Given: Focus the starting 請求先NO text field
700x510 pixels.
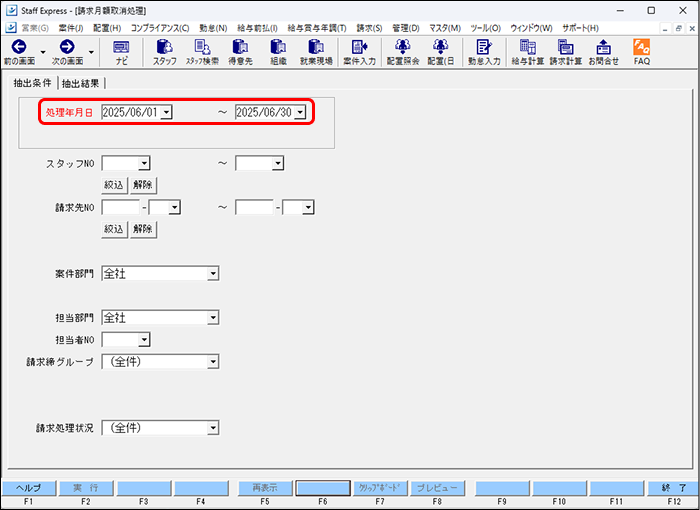Looking at the screenshot, I should tap(121, 207).
